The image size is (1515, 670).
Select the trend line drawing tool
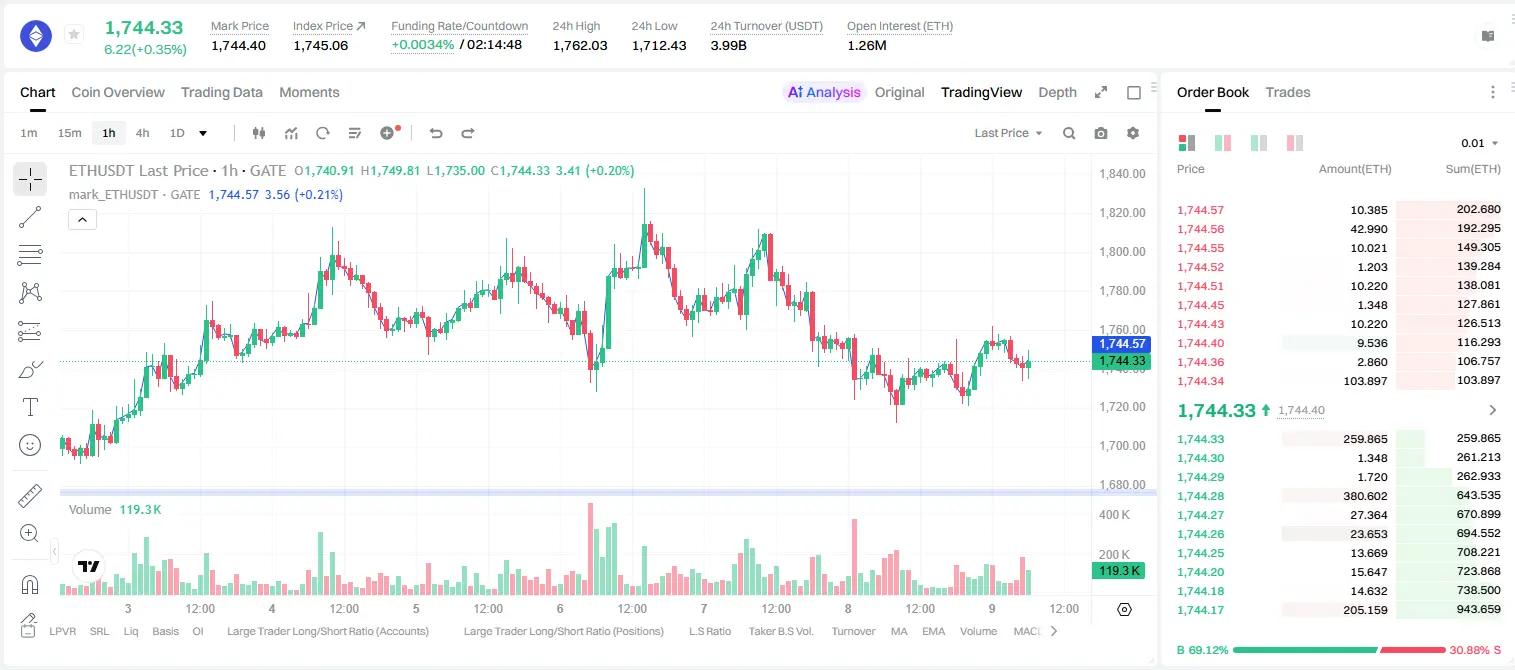(30, 217)
